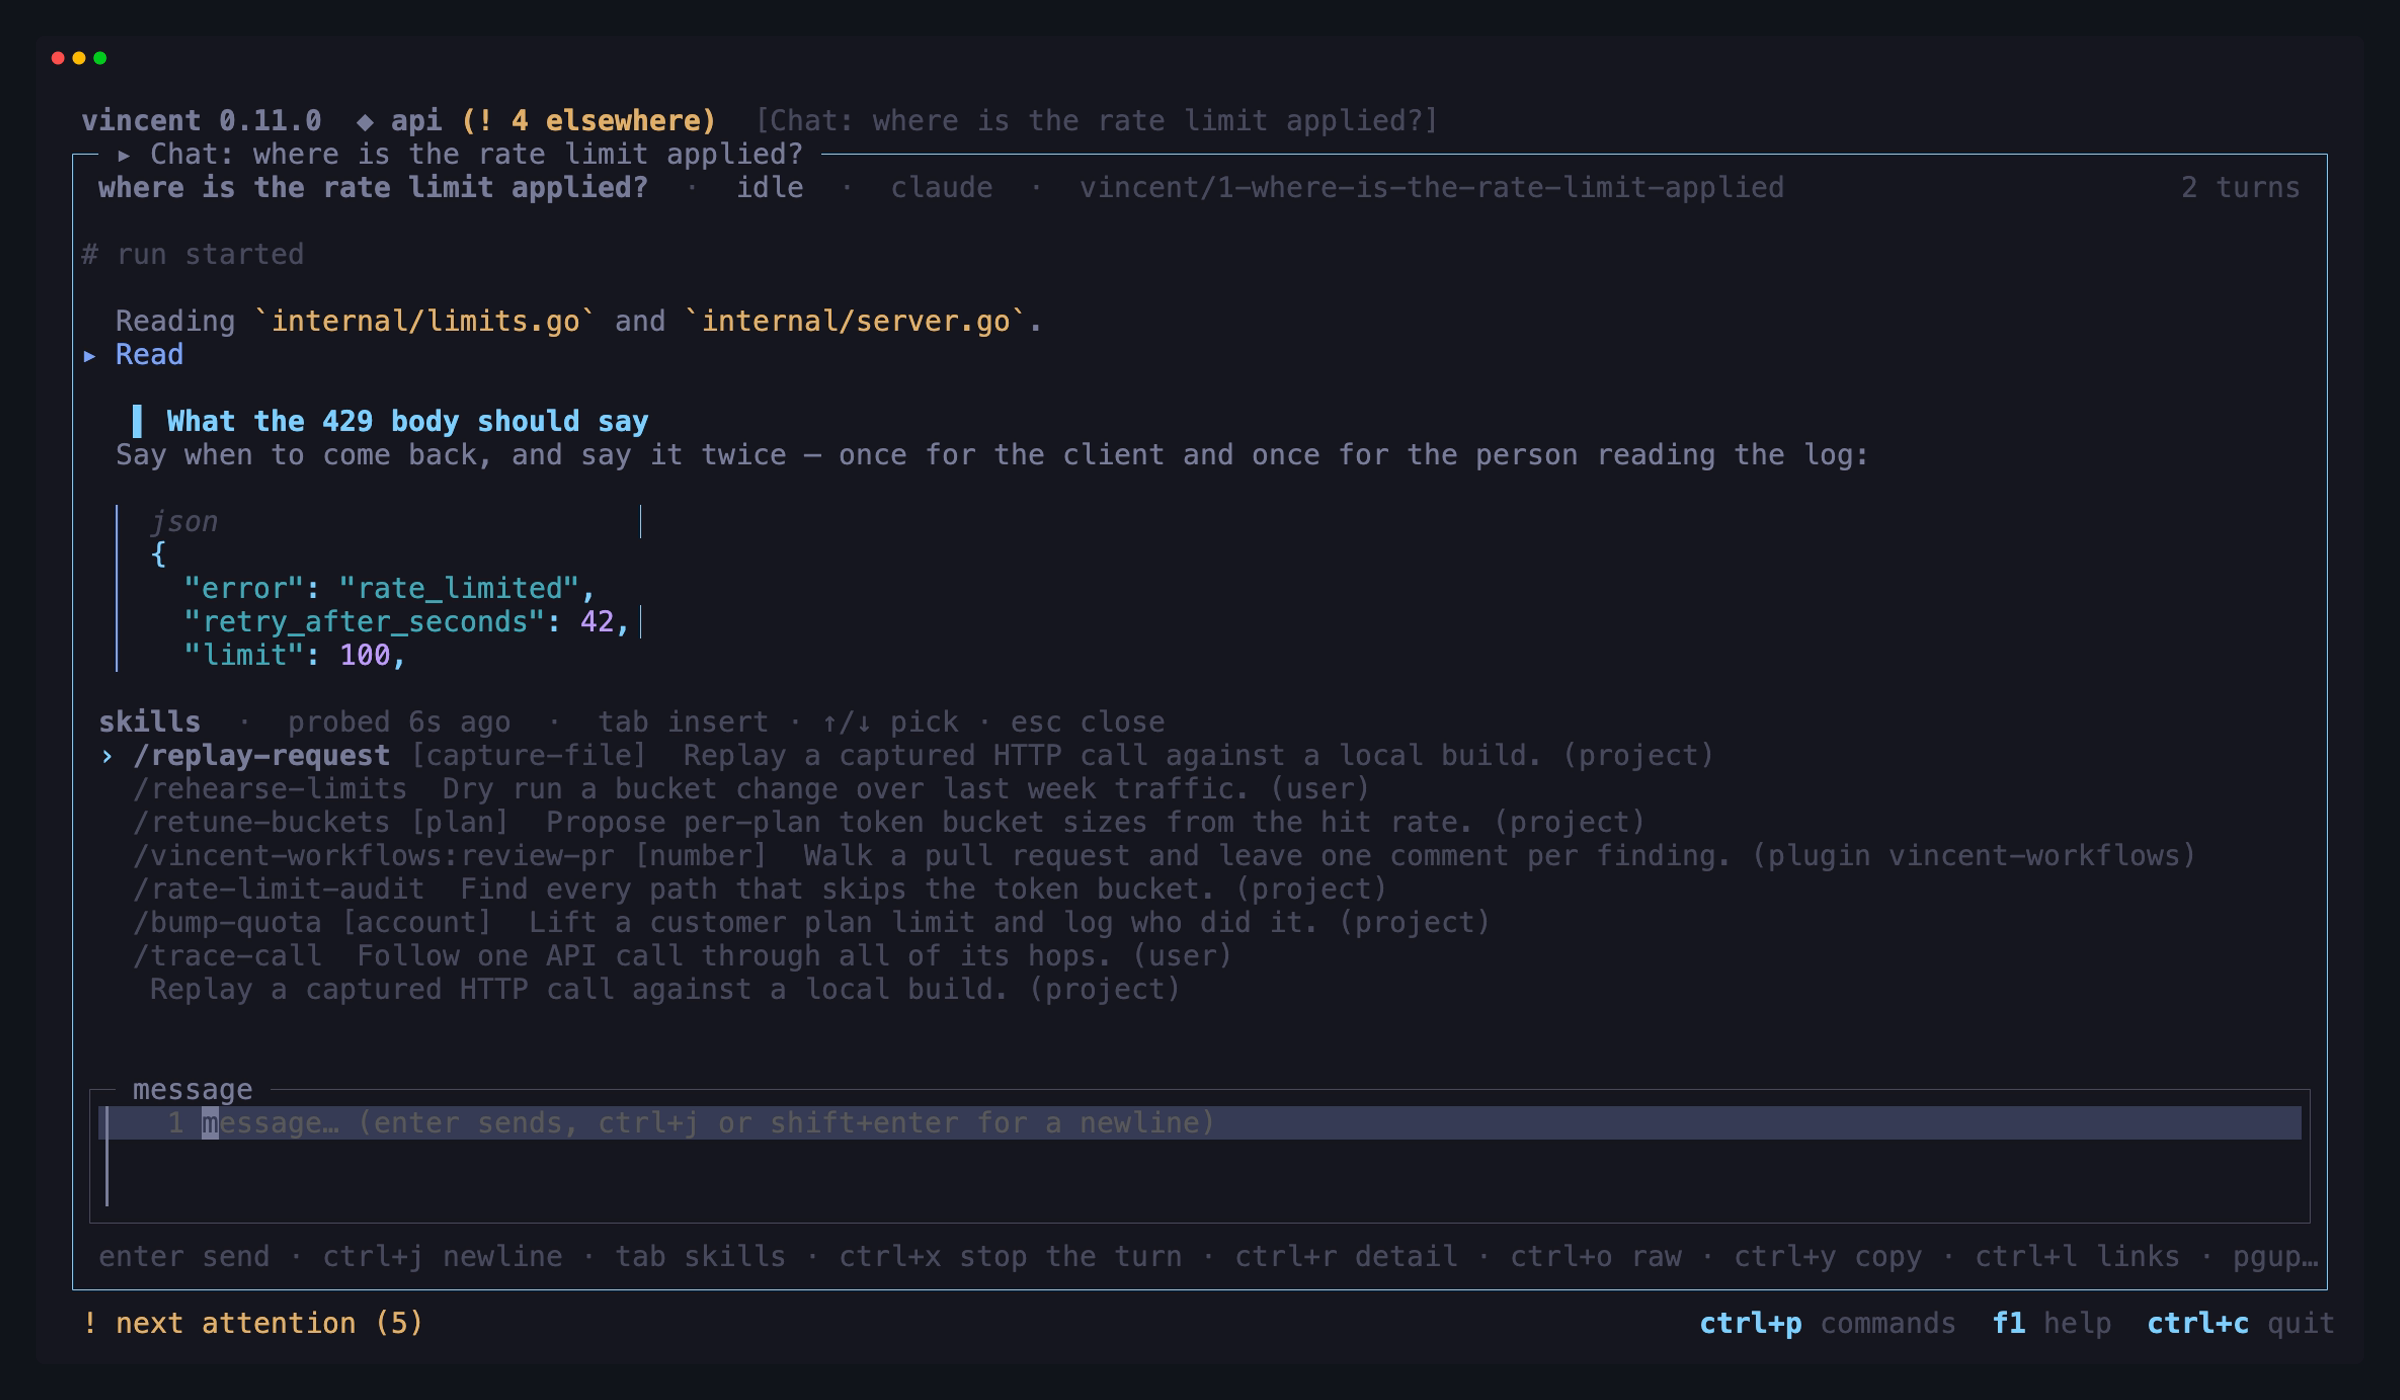Image resolution: width=2400 pixels, height=1400 pixels.
Task: Click the 'tab skills' footer hint
Action: pos(700,1256)
